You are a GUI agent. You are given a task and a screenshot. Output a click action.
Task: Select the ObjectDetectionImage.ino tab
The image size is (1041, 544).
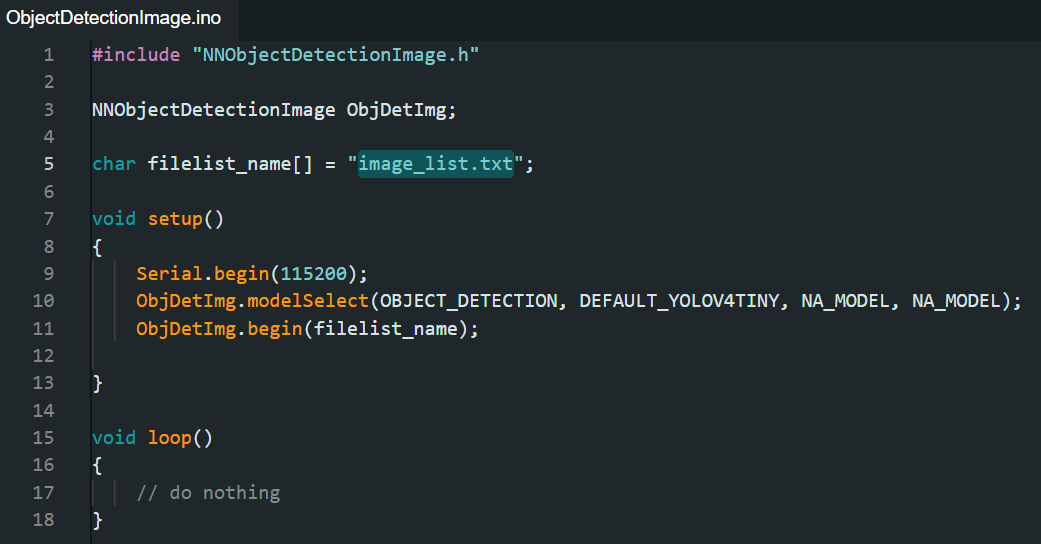pos(114,18)
